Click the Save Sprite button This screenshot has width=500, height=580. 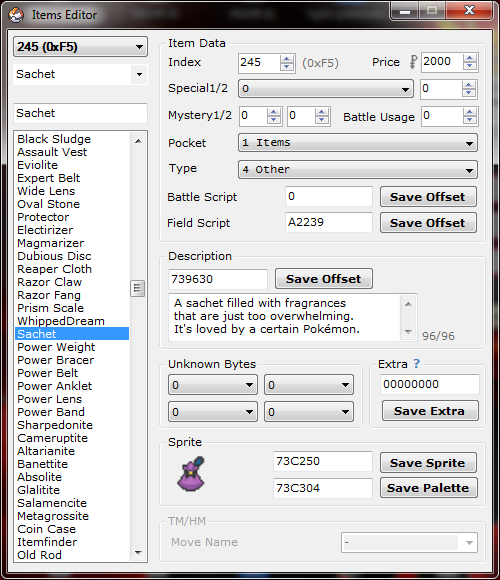(428, 463)
